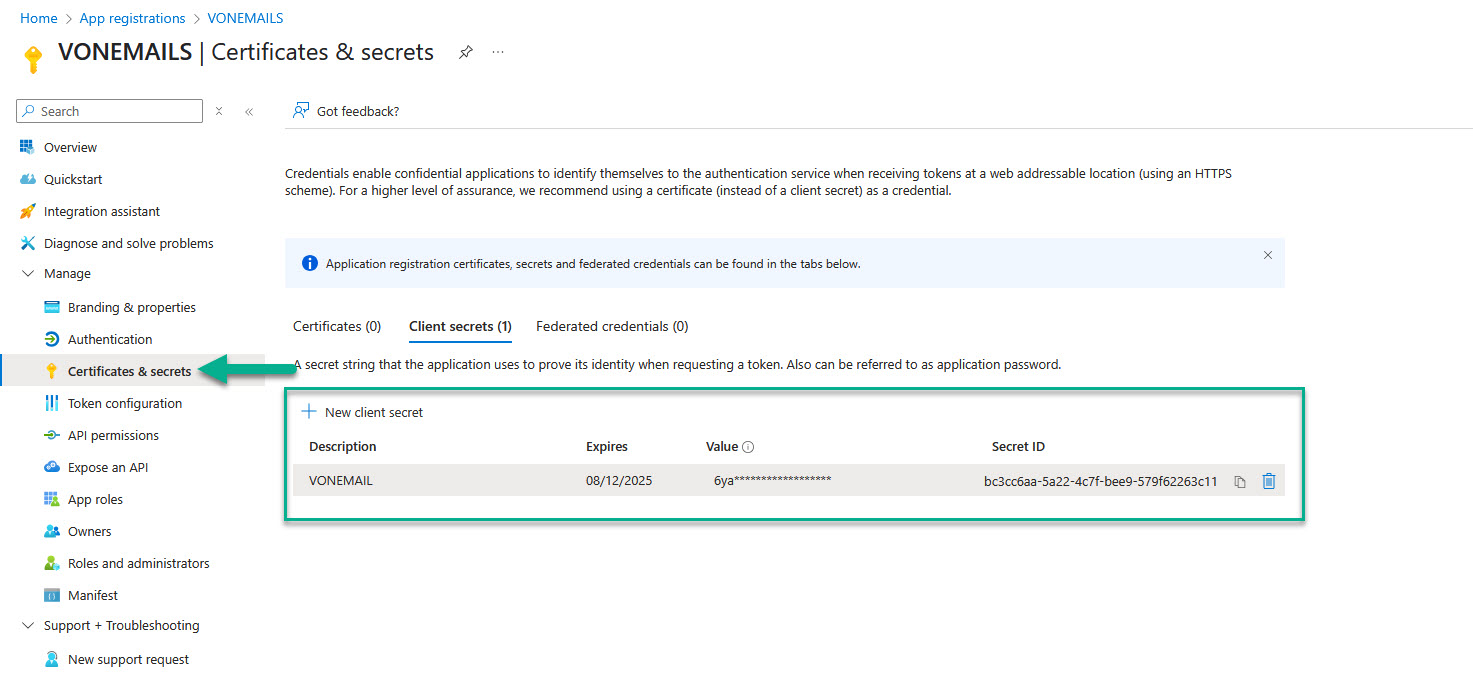Click the Roles and administrators icon
The height and width of the screenshot is (688, 1473).
[52, 563]
